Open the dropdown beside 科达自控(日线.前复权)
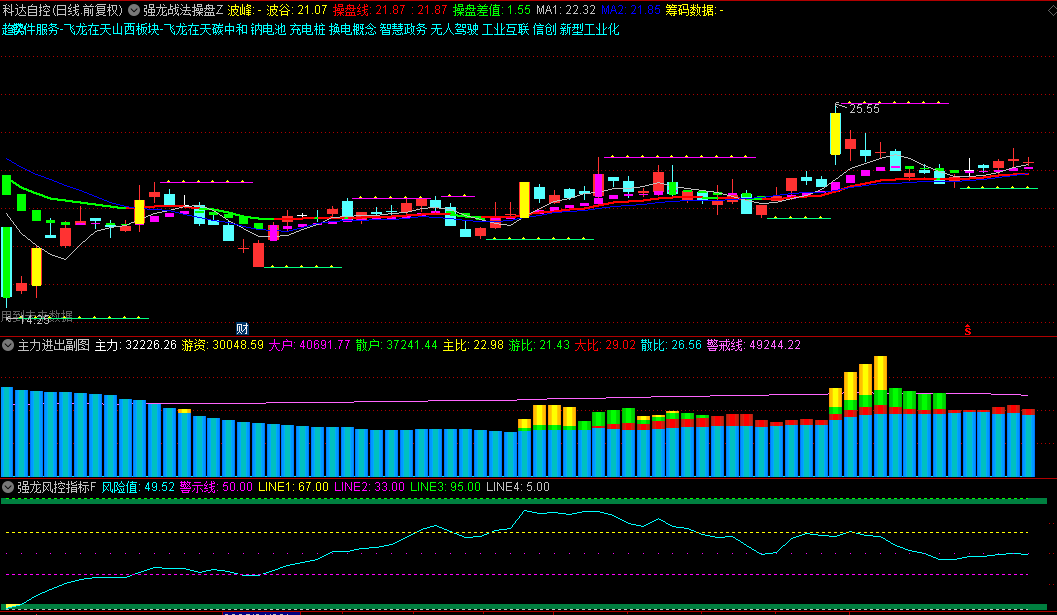The image size is (1057, 615). [134, 10]
